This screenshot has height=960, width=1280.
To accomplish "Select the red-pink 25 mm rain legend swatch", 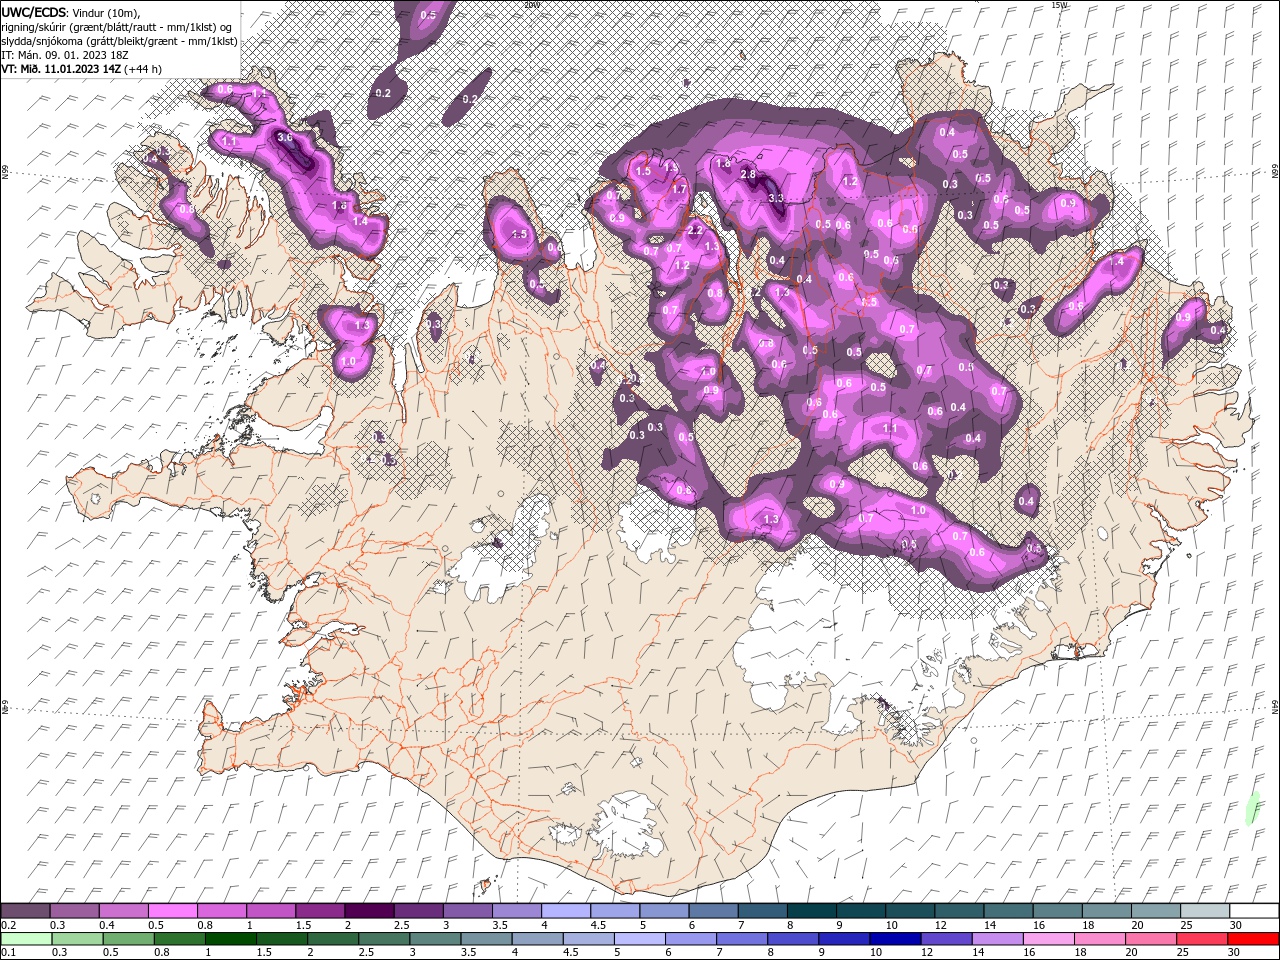I will pos(1202,939).
